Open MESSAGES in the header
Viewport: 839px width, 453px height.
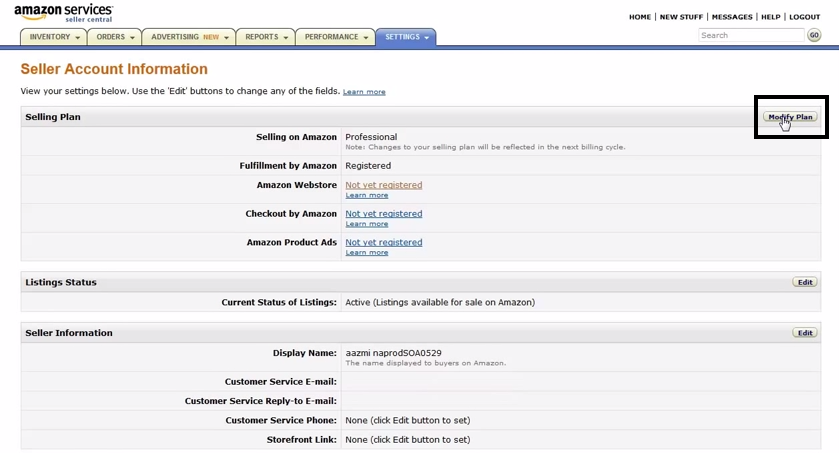[732, 17]
